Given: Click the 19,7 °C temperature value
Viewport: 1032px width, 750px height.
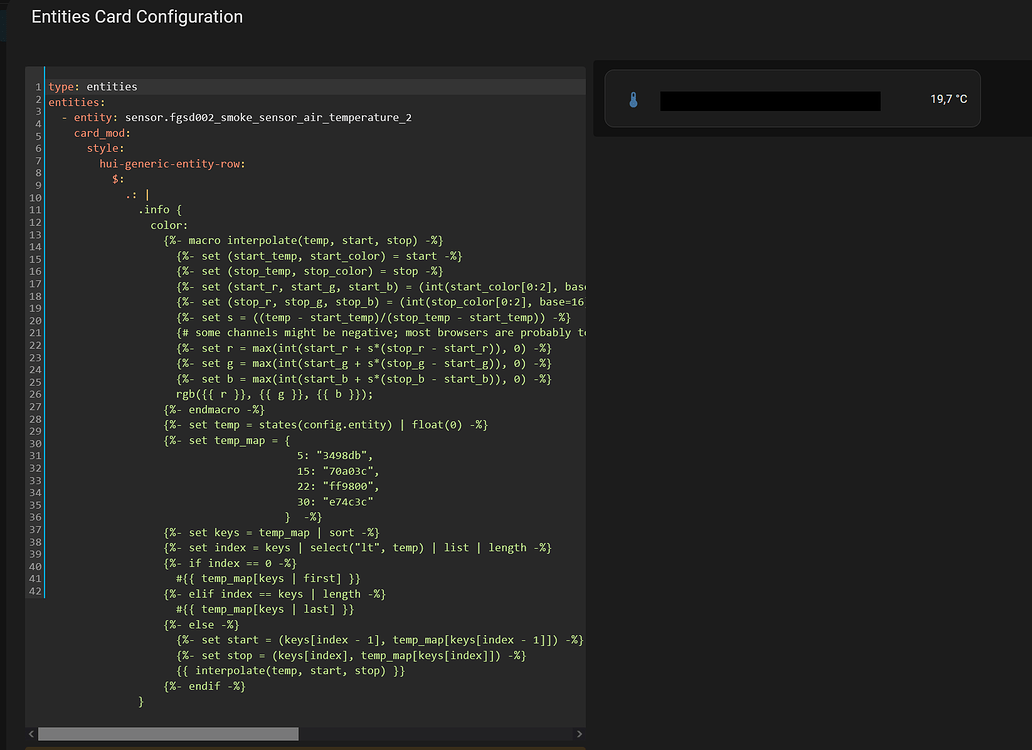Looking at the screenshot, I should click(x=948, y=100).
